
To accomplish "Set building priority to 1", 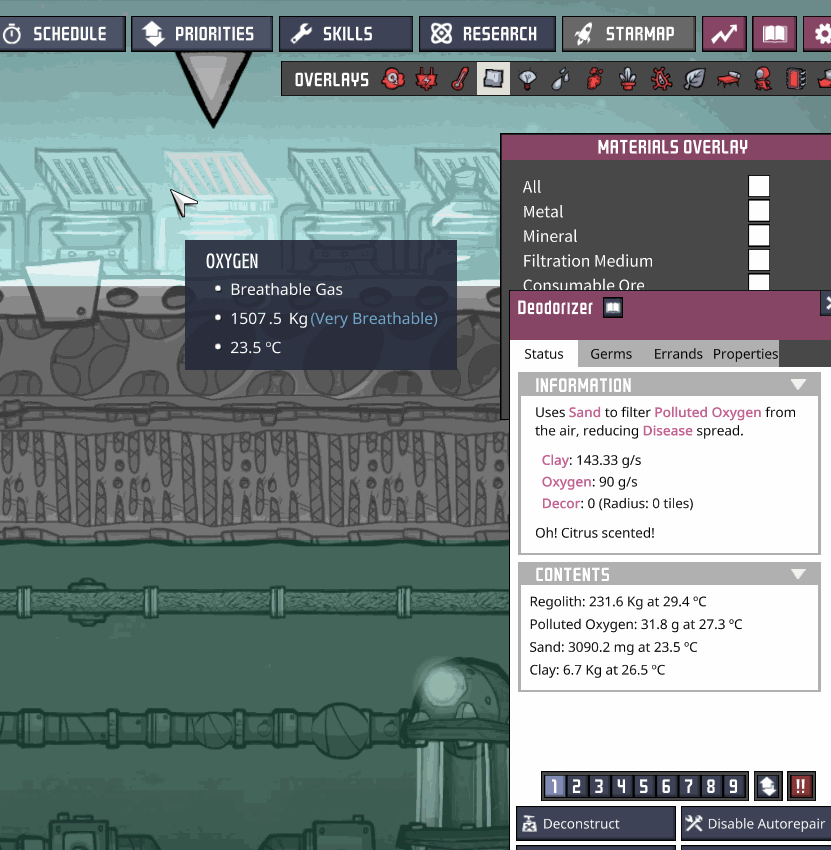I will [x=554, y=786].
